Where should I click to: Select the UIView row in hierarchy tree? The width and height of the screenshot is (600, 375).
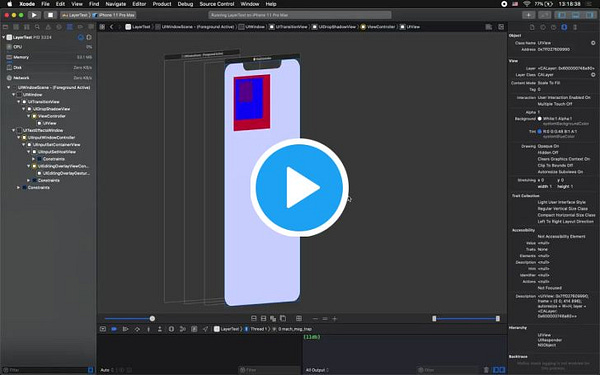tap(48, 123)
